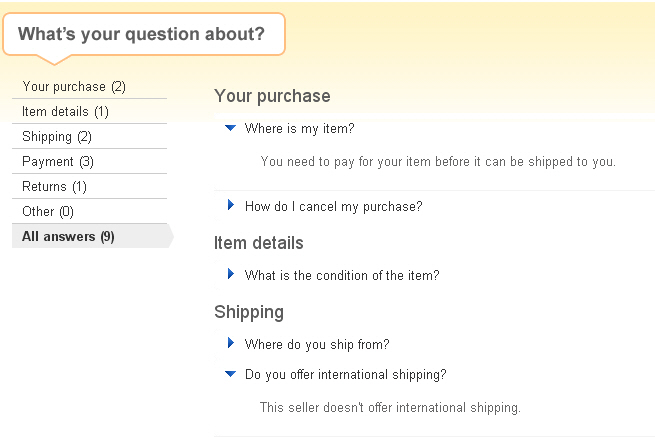This screenshot has width=655, height=437.
Task: Click the 'Shipping' section heading
Action: (249, 313)
